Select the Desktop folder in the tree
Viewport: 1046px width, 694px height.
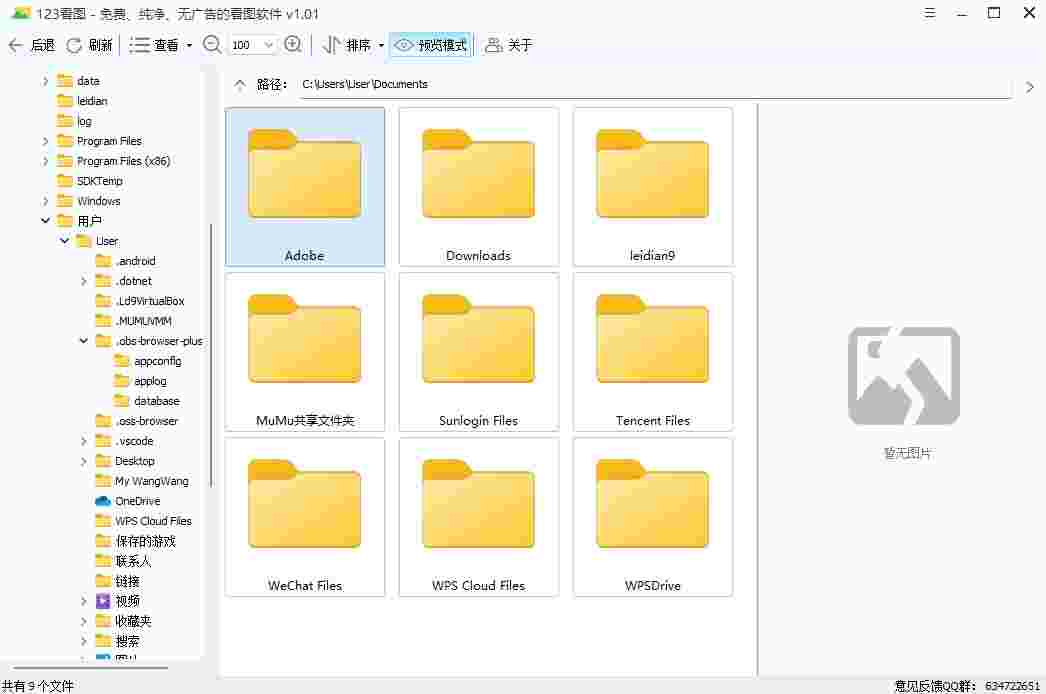coord(134,461)
